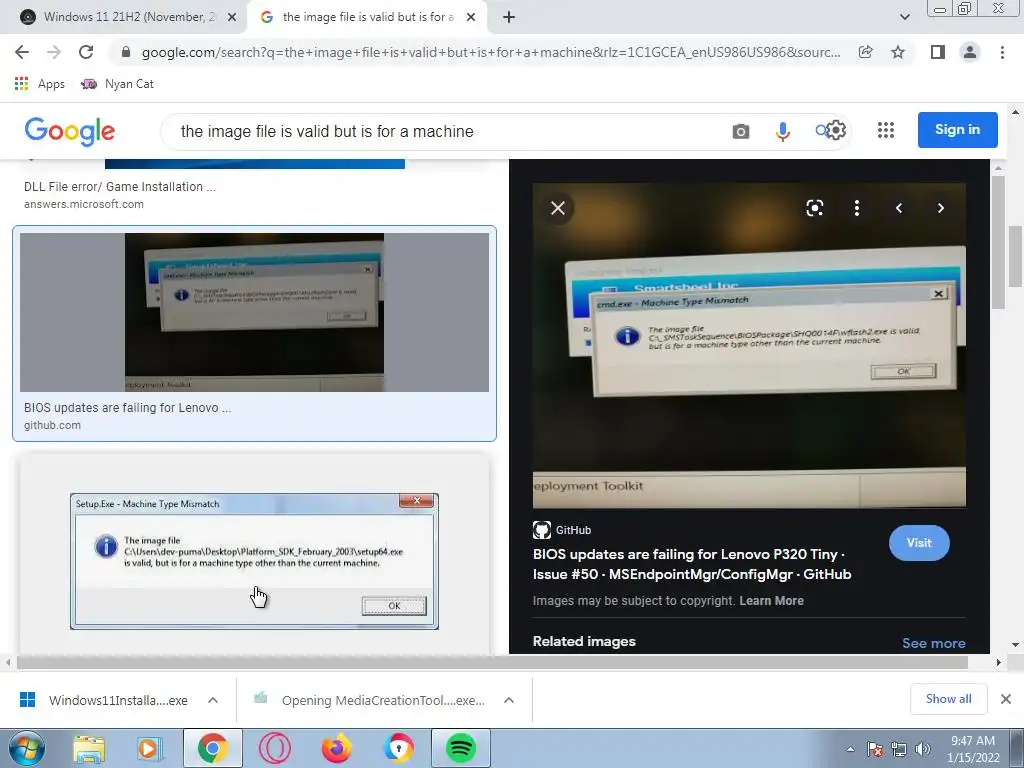
Task: Click the Visit button
Action: (919, 543)
